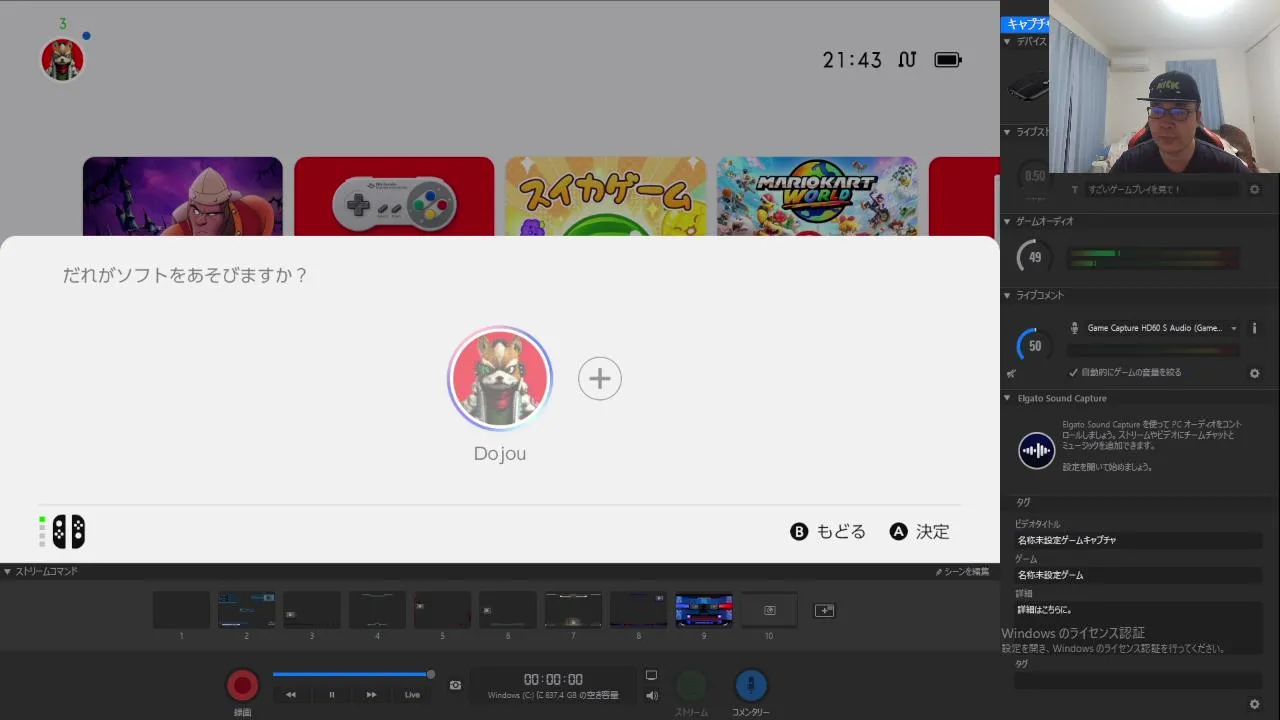The image size is (1280, 720).
Task: Jump to Live playback
Action: 412,695
